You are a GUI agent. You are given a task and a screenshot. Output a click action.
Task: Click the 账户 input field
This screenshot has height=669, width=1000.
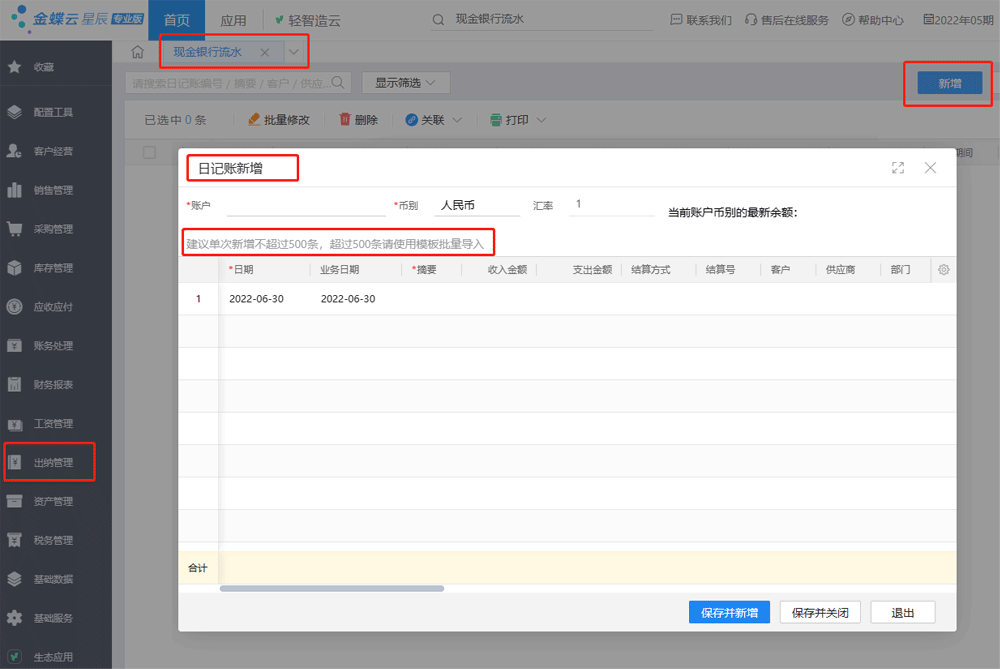[306, 205]
